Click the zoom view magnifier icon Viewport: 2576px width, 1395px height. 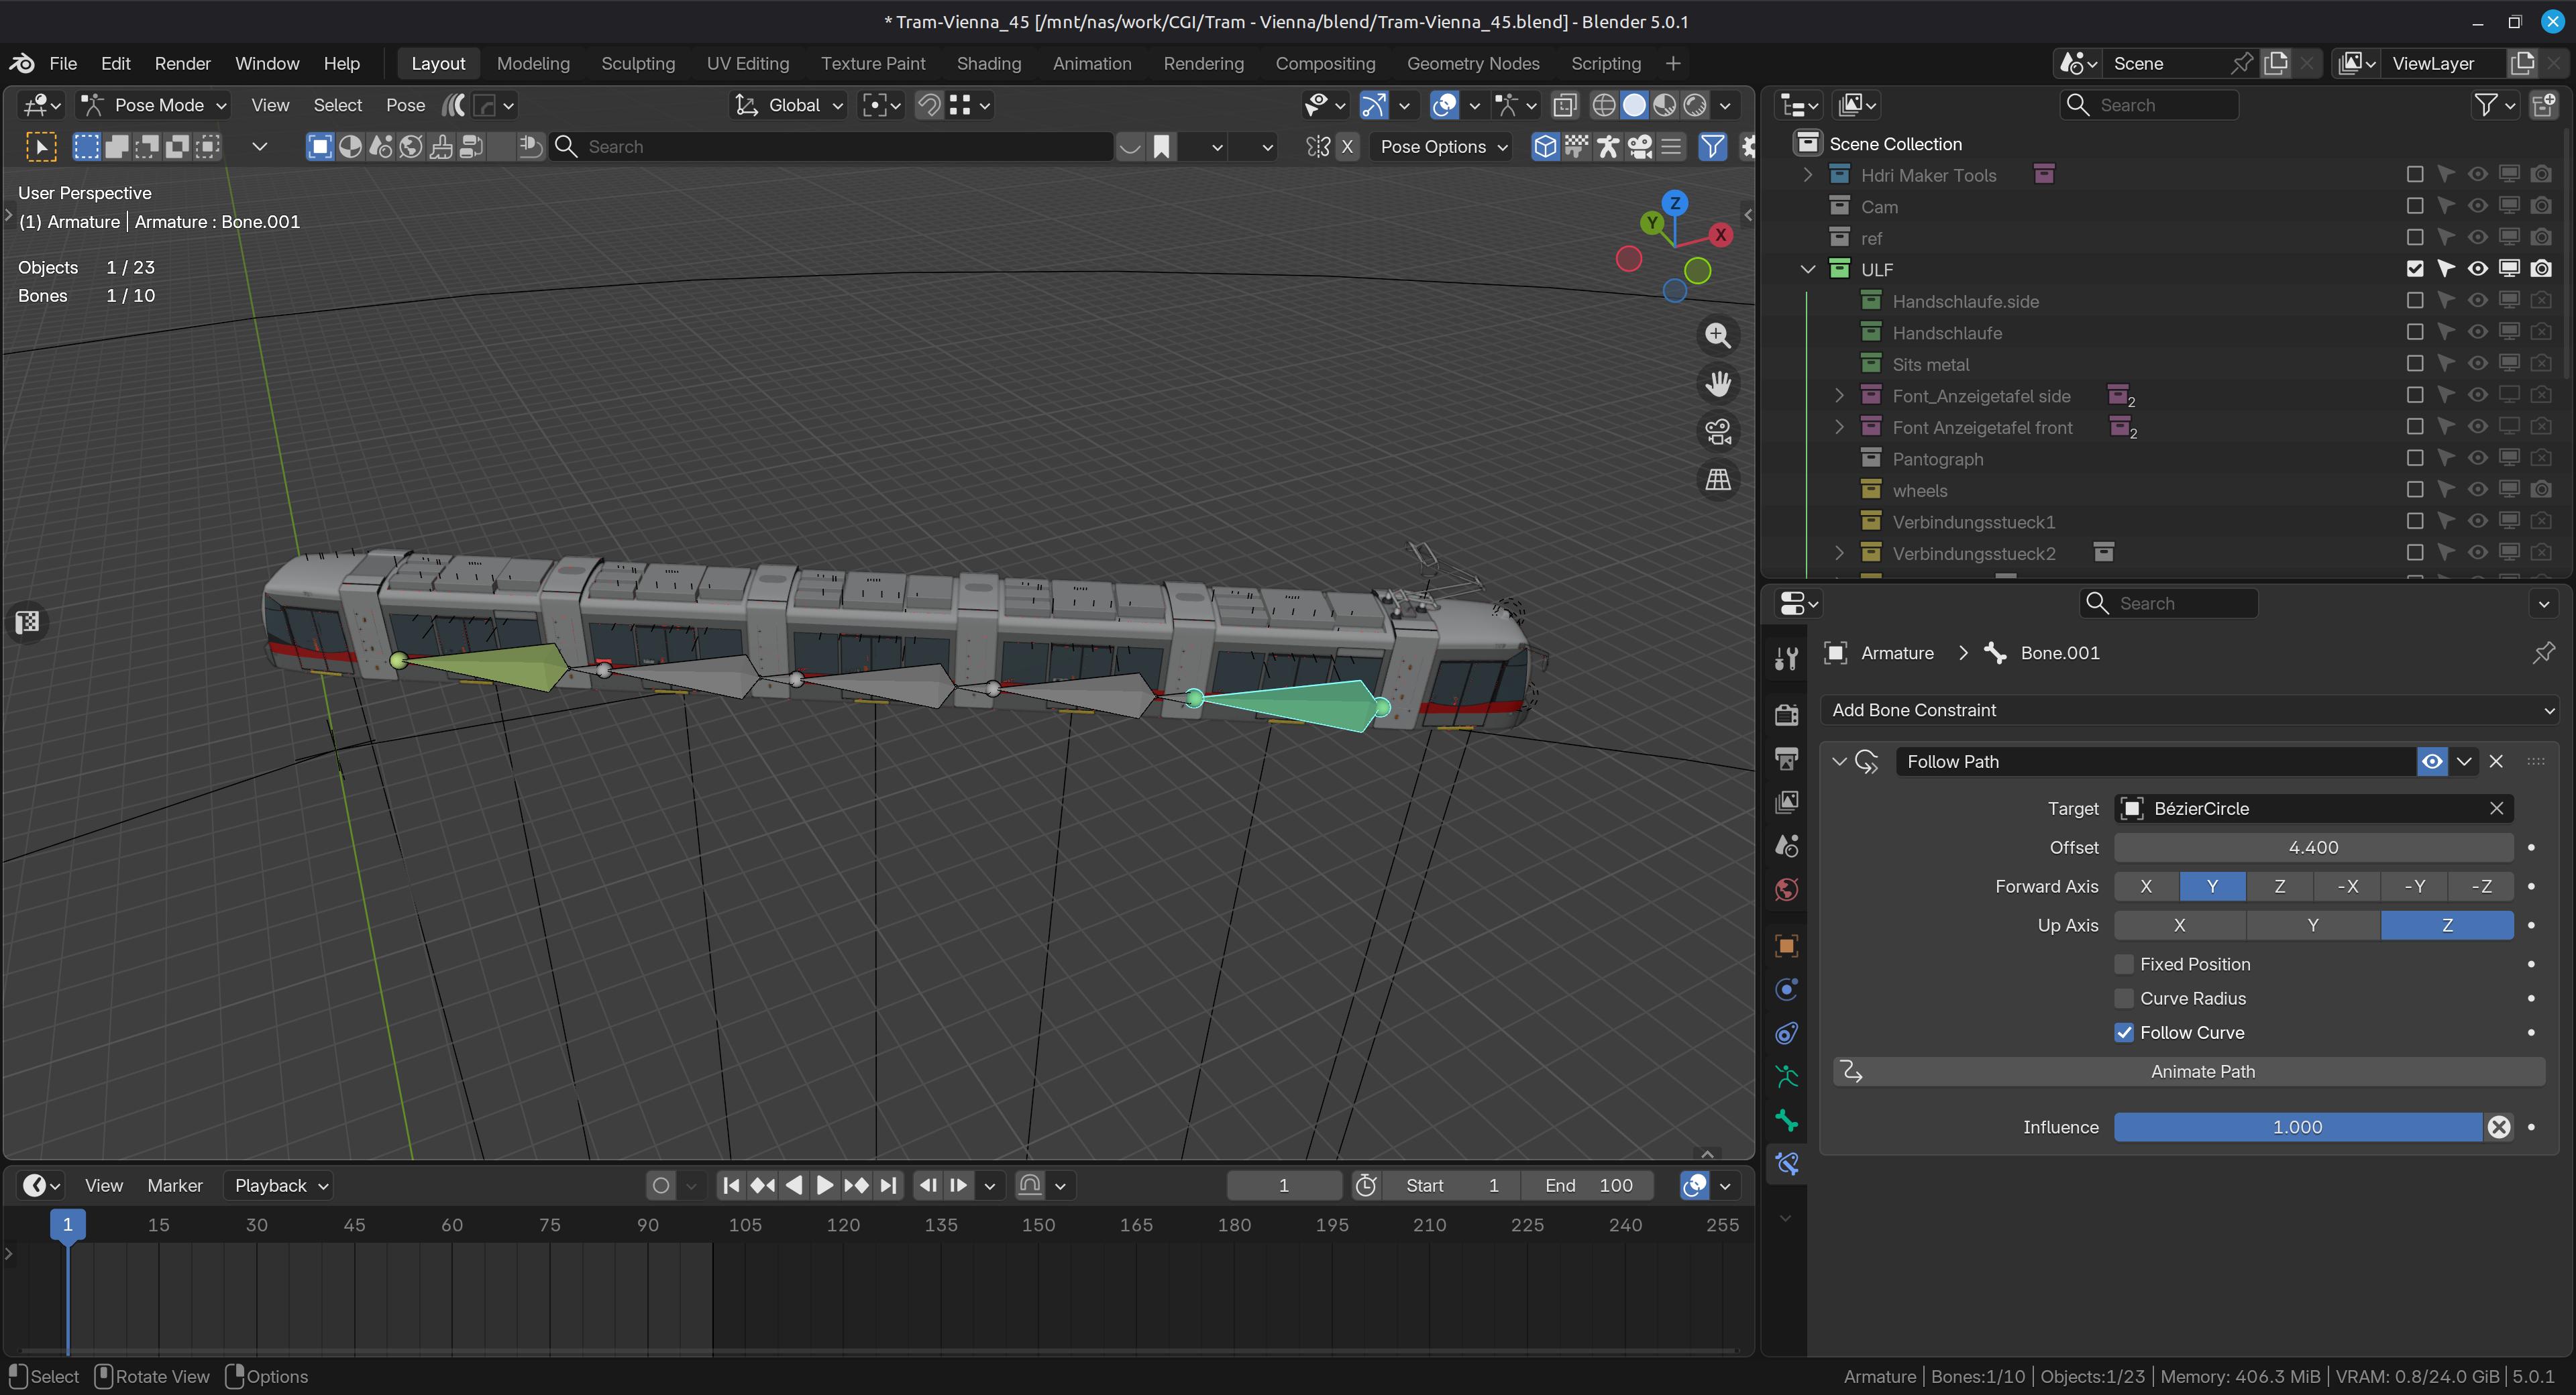point(1718,335)
